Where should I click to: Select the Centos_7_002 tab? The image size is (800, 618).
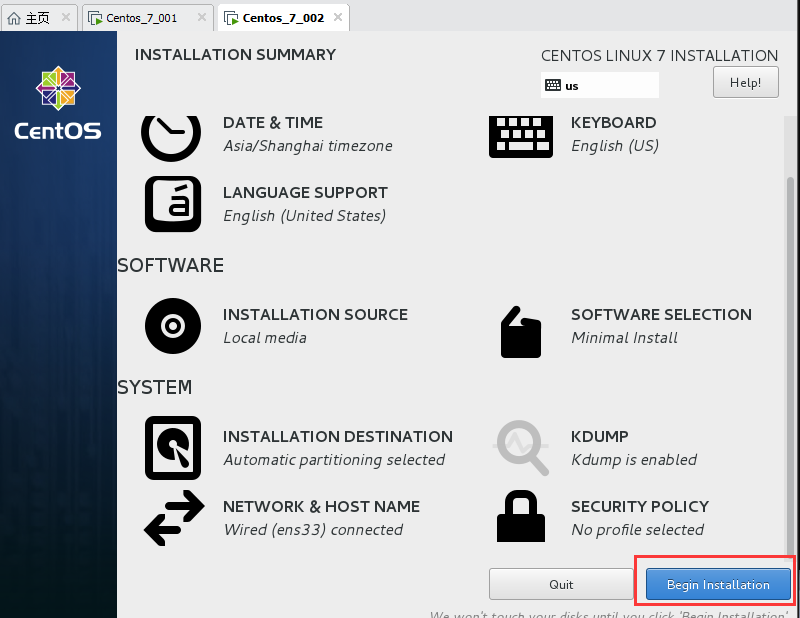click(x=283, y=18)
